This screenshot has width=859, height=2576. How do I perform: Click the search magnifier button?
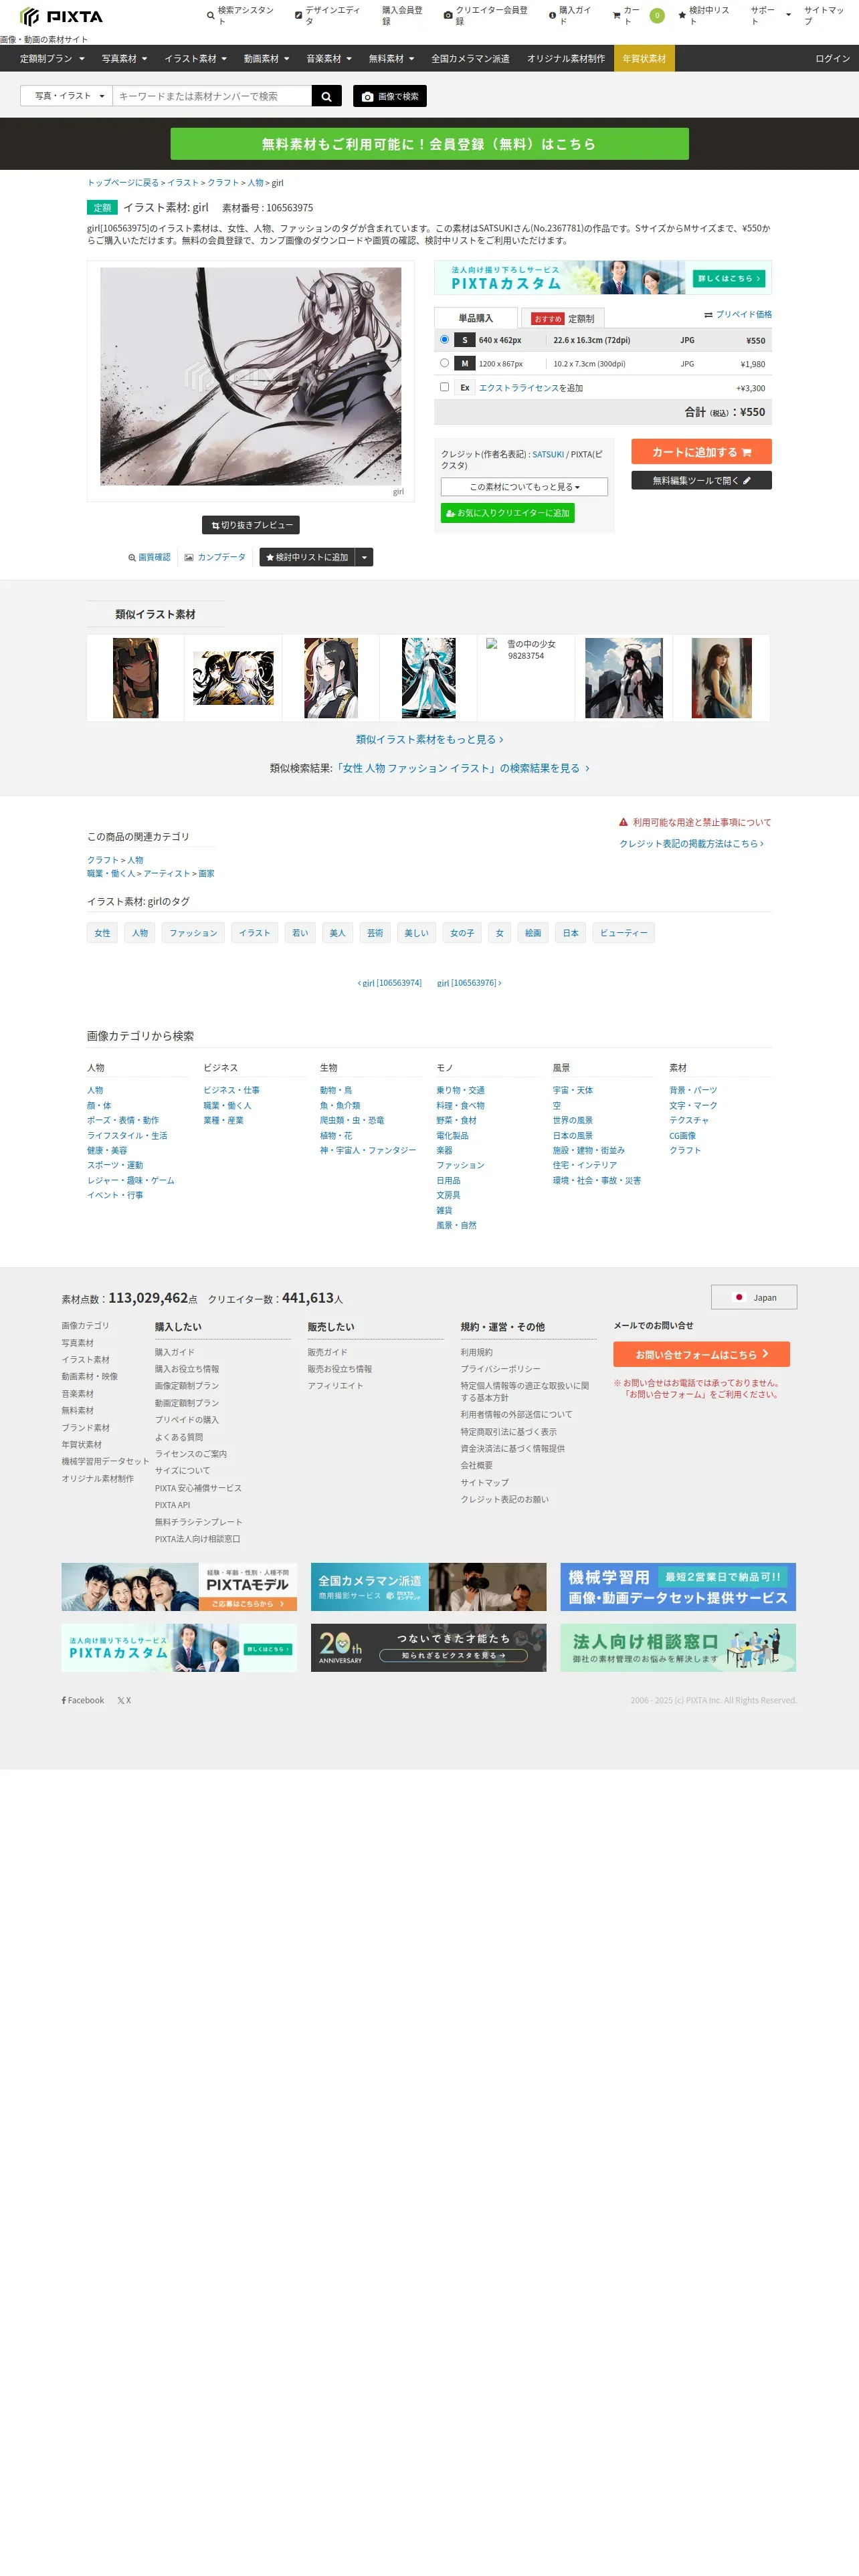(x=326, y=96)
